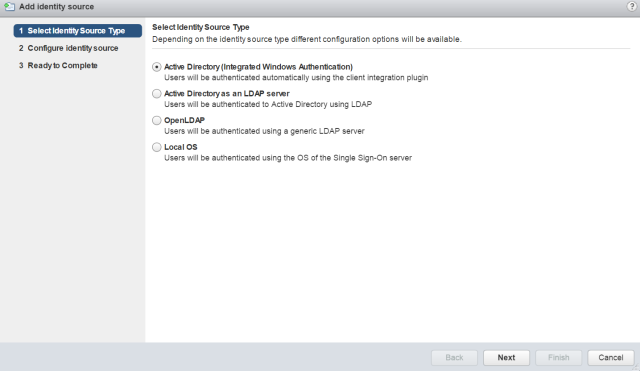Click the 'Select Identity Source Type' heading text
This screenshot has height=371, width=640.
pyautogui.click(x=201, y=27)
